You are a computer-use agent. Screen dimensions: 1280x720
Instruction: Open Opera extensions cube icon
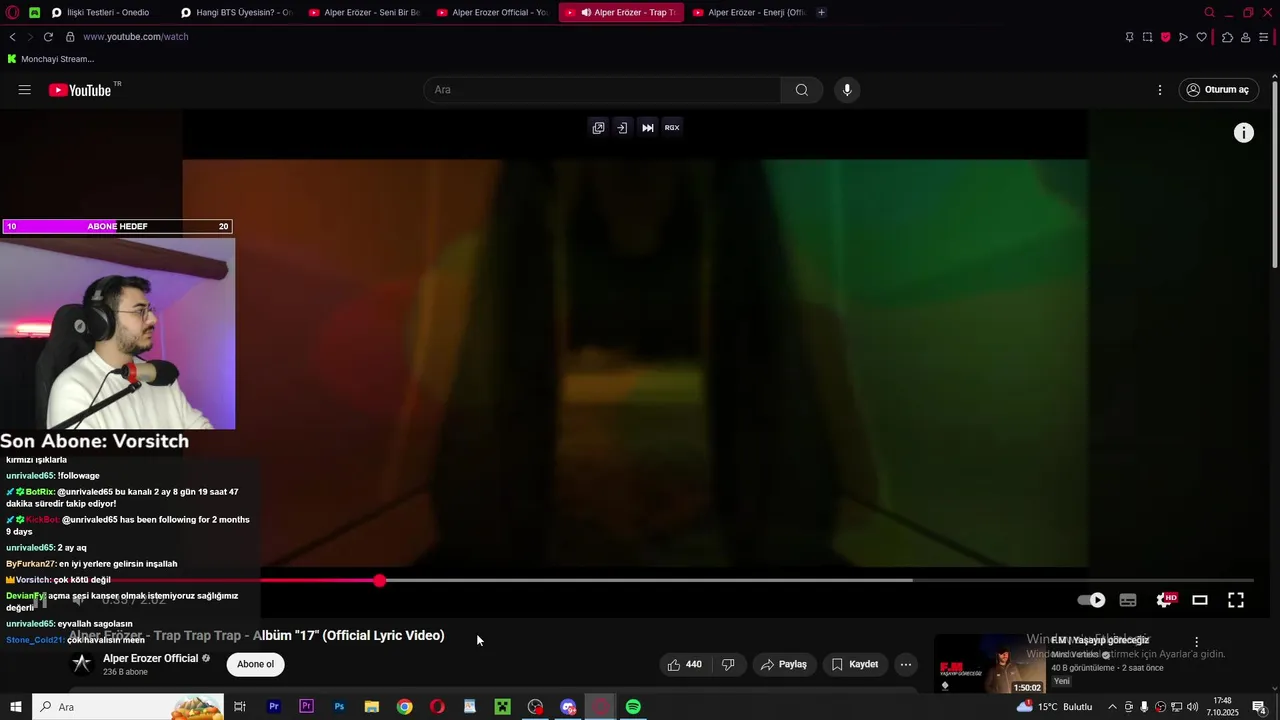click(x=1227, y=37)
